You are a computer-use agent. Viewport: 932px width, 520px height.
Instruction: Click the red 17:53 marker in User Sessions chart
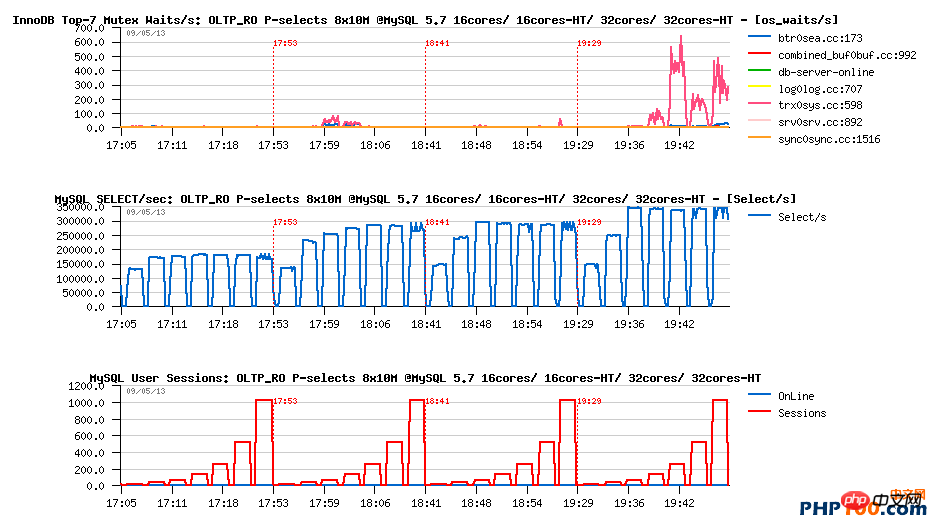(285, 401)
